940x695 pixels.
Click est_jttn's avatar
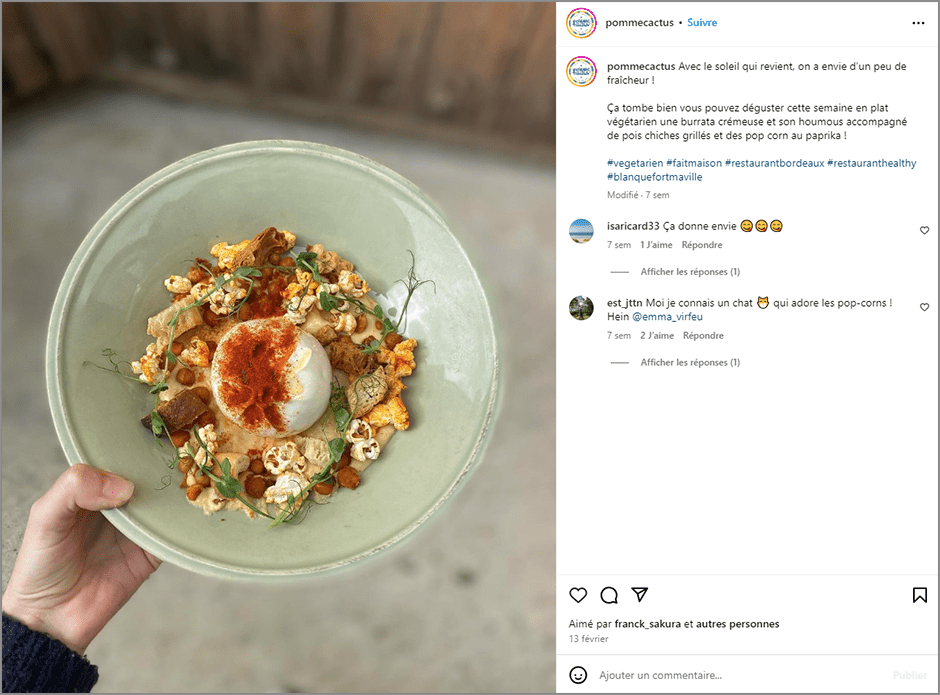(581, 308)
